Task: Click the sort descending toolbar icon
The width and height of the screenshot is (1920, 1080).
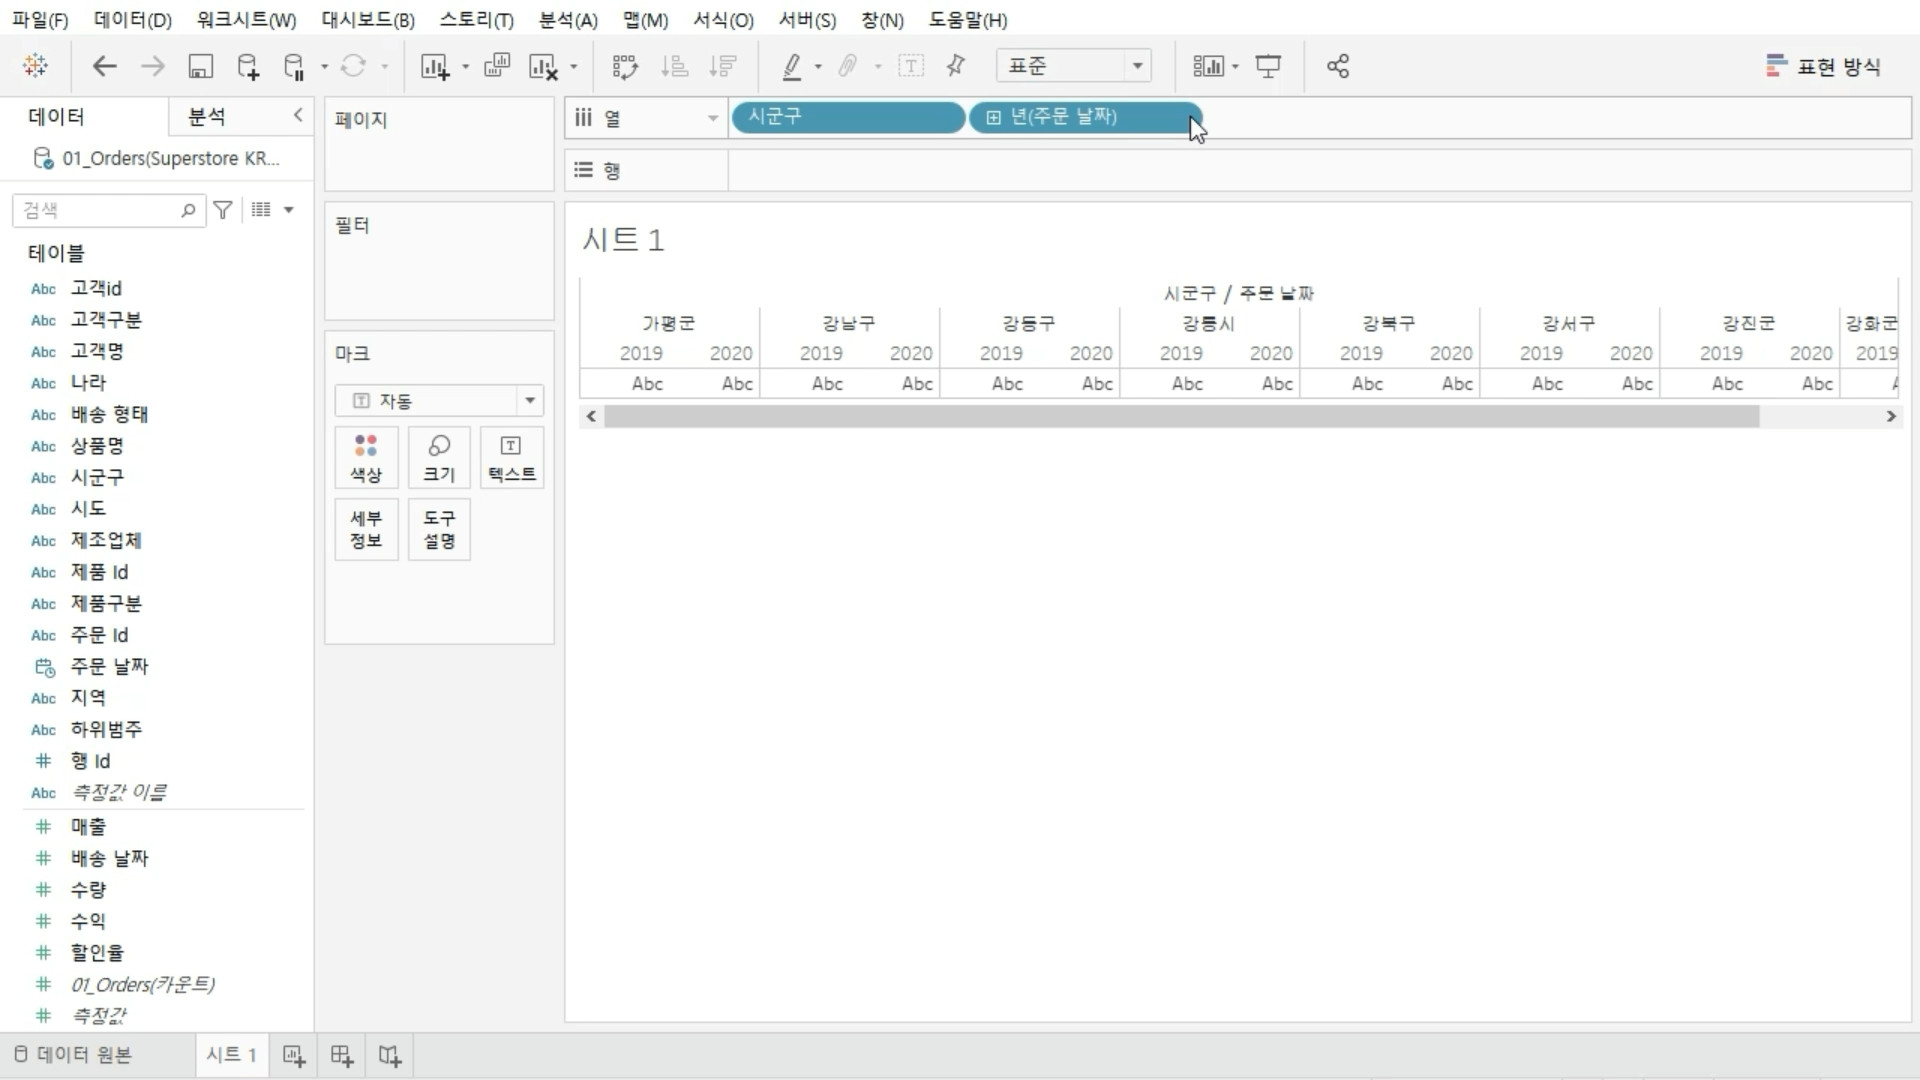Action: point(722,67)
